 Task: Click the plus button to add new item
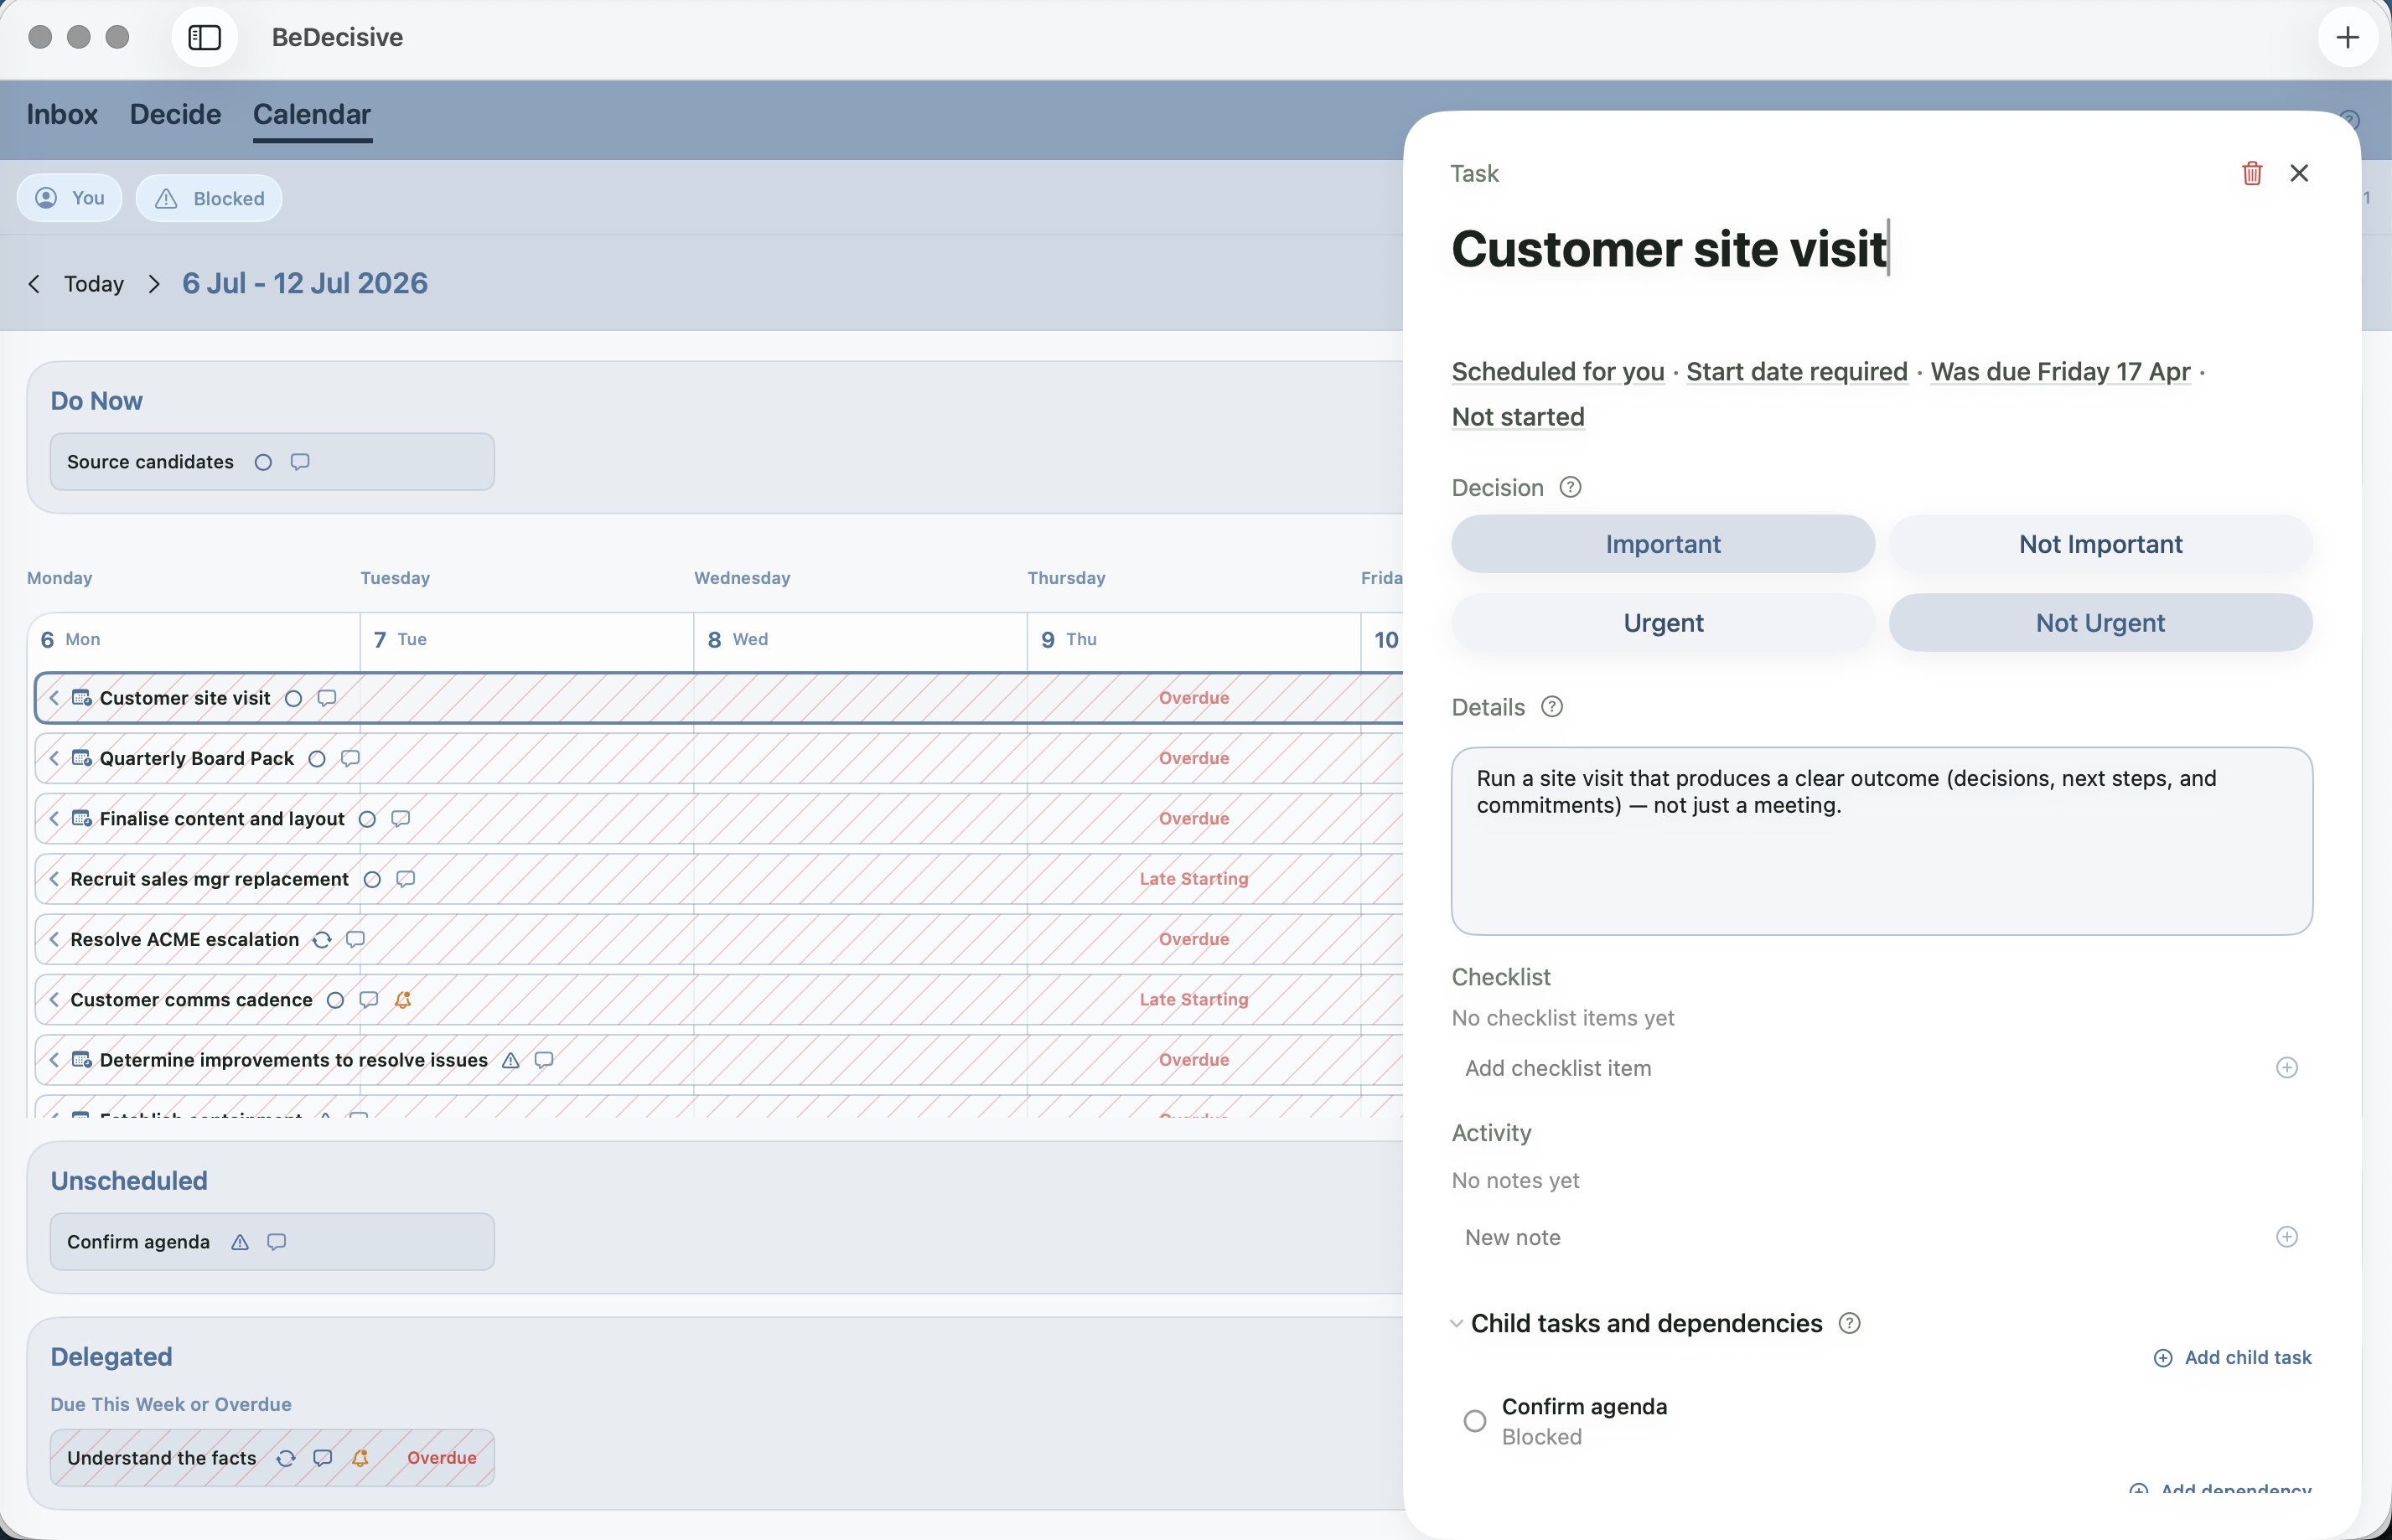click(x=2347, y=37)
